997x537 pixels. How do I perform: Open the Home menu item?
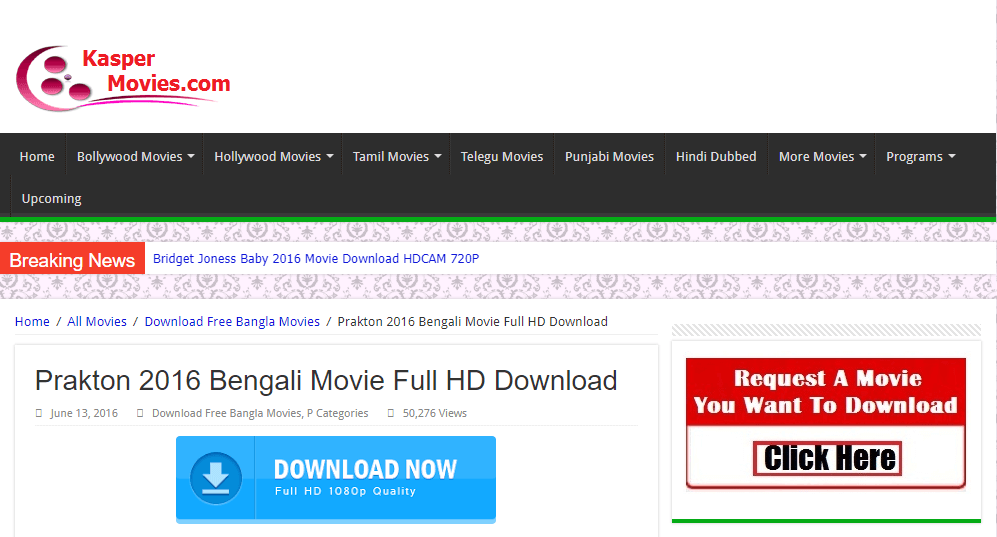(37, 156)
